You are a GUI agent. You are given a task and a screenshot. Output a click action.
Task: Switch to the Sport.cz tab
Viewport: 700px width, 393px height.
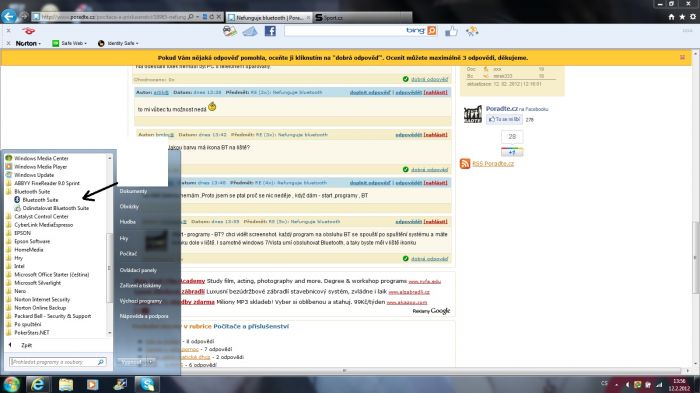[x=362, y=17]
